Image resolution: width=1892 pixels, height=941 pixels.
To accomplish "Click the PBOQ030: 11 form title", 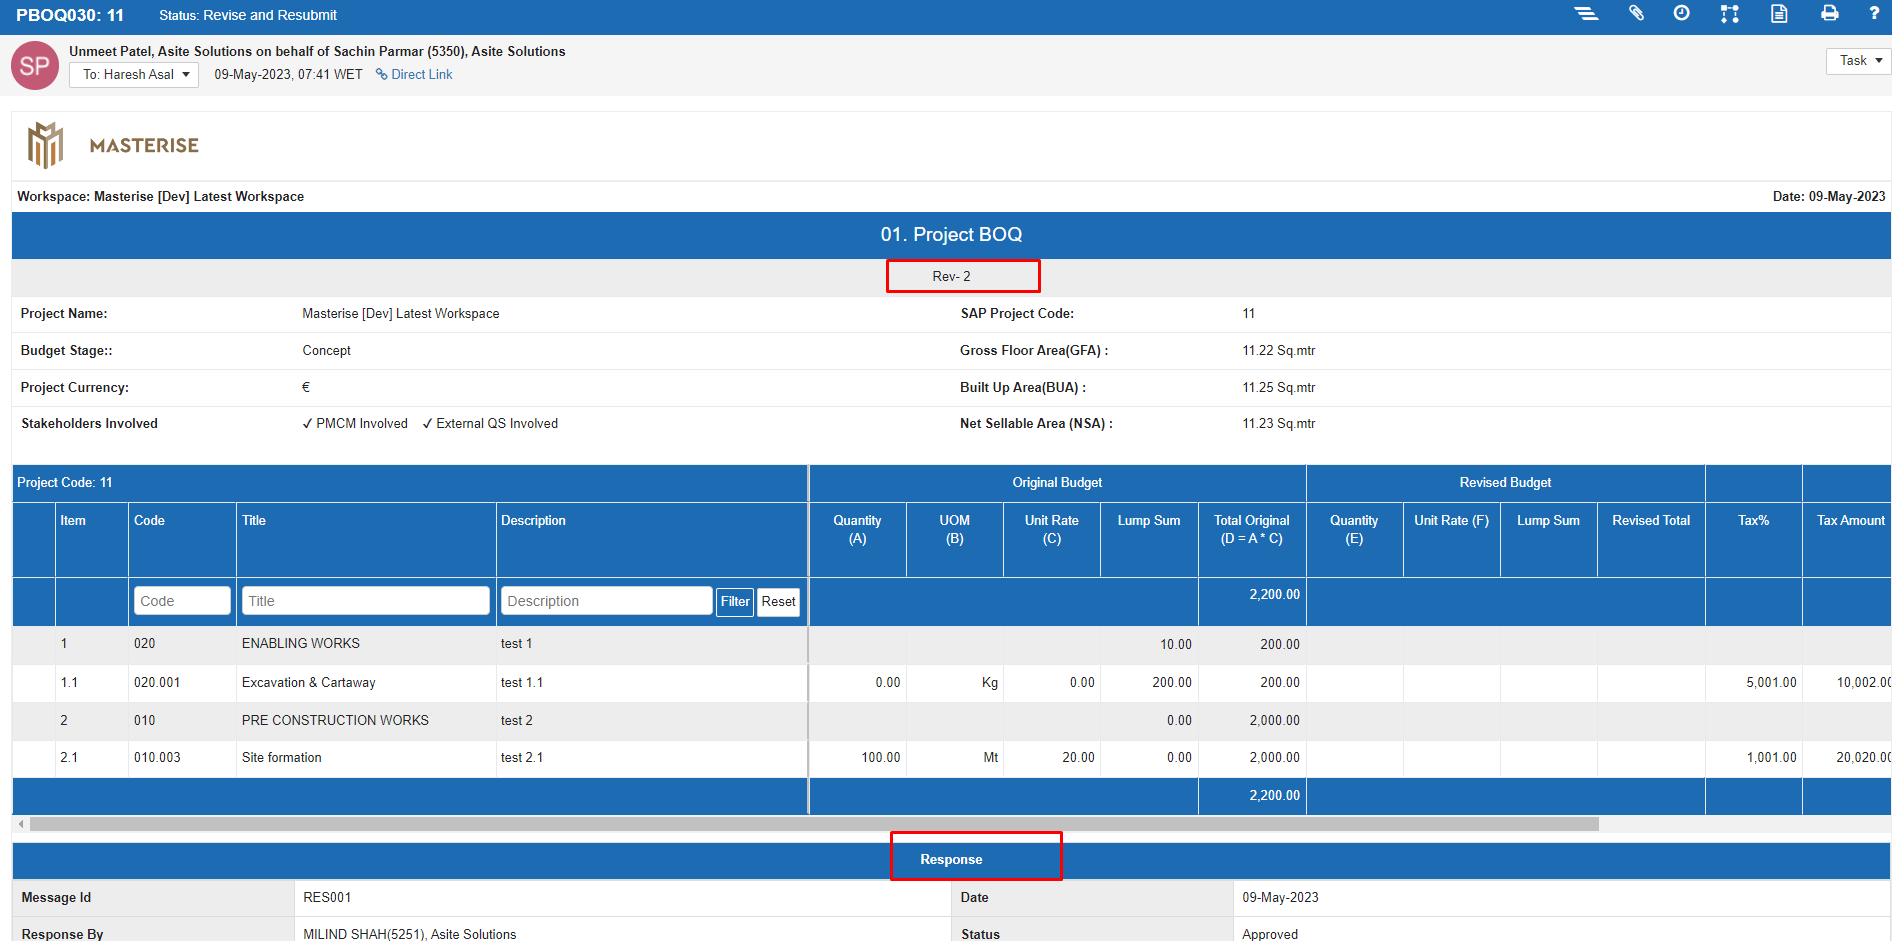I will (x=70, y=15).
